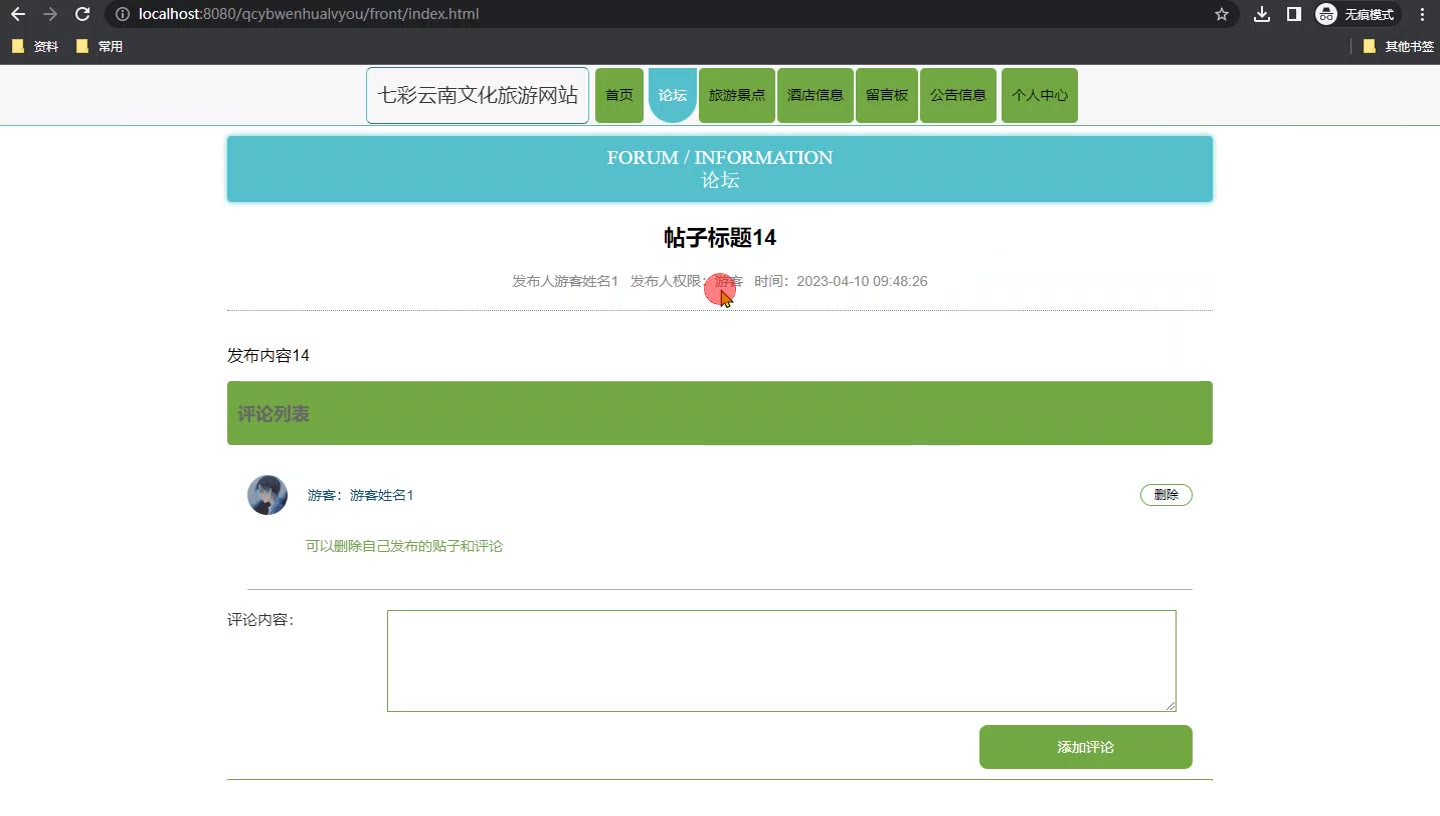
Task: Click the 评论内容： label
Action: [260, 620]
